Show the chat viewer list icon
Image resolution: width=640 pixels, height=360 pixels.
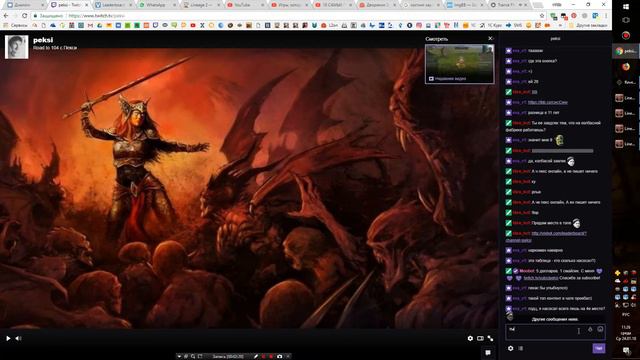pyautogui.click(x=521, y=348)
